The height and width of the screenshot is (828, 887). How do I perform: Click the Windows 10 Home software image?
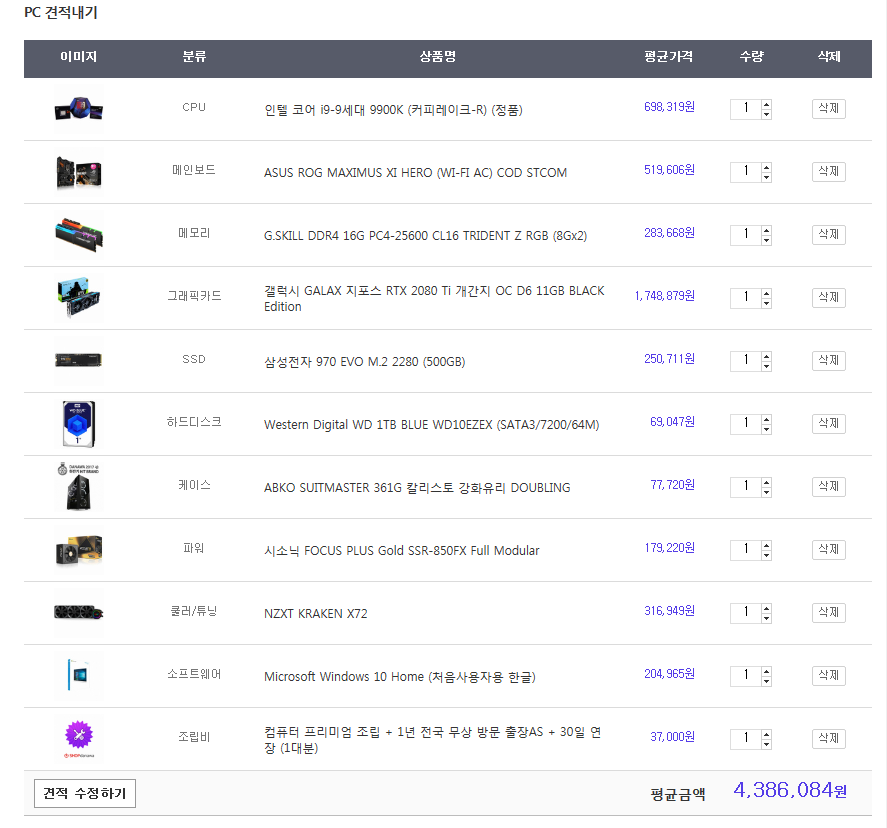[x=79, y=675]
